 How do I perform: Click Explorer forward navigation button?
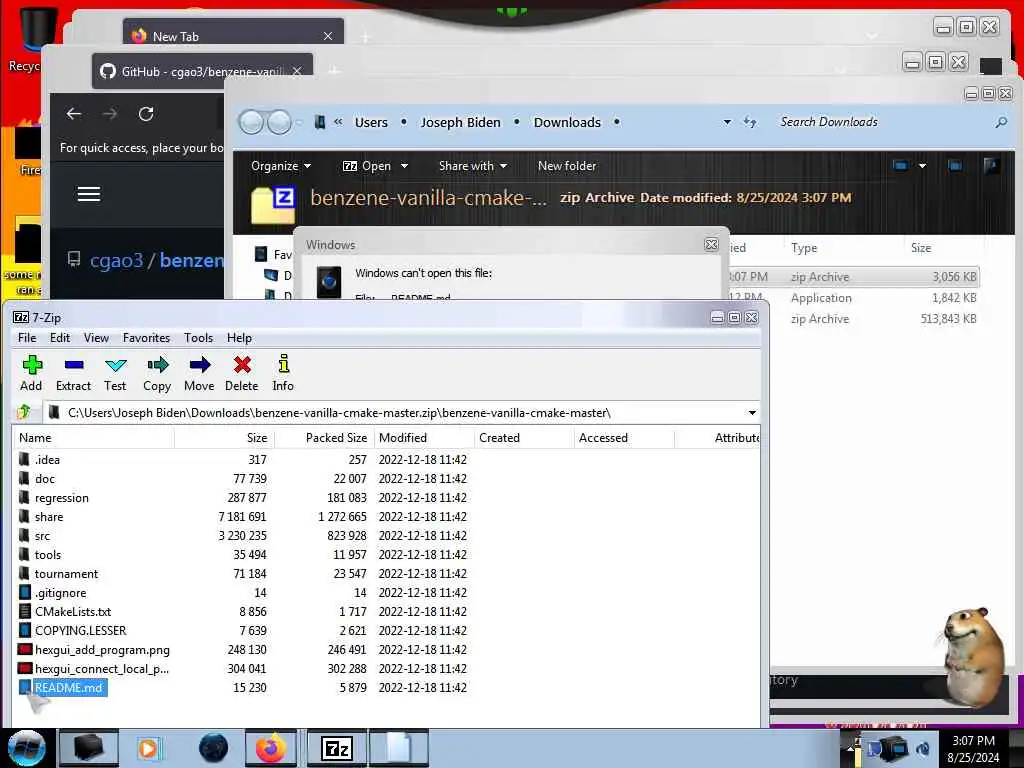click(280, 121)
